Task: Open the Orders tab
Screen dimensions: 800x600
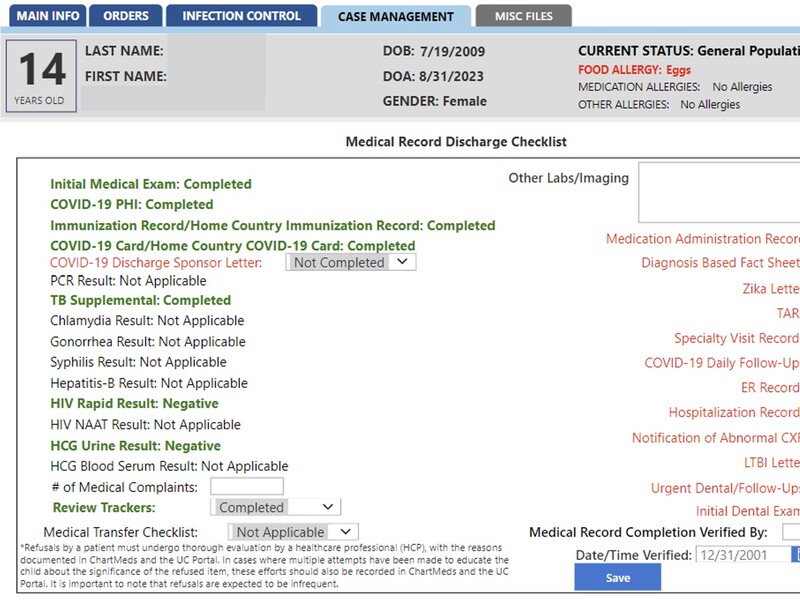Action: coord(125,16)
